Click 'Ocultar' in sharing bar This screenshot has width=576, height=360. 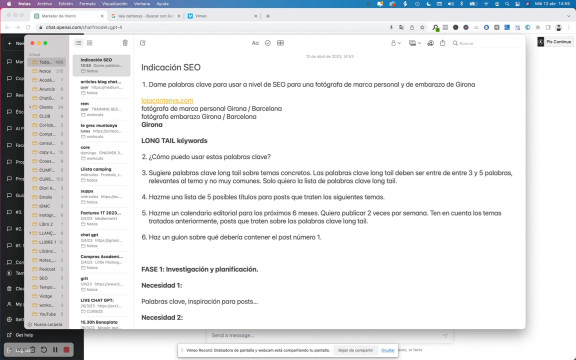[x=388, y=350]
